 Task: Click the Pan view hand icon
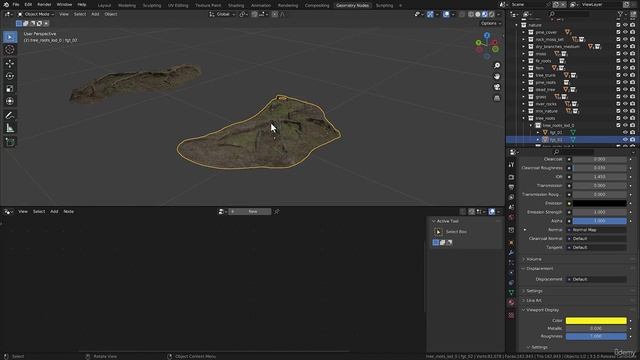pos(497,76)
